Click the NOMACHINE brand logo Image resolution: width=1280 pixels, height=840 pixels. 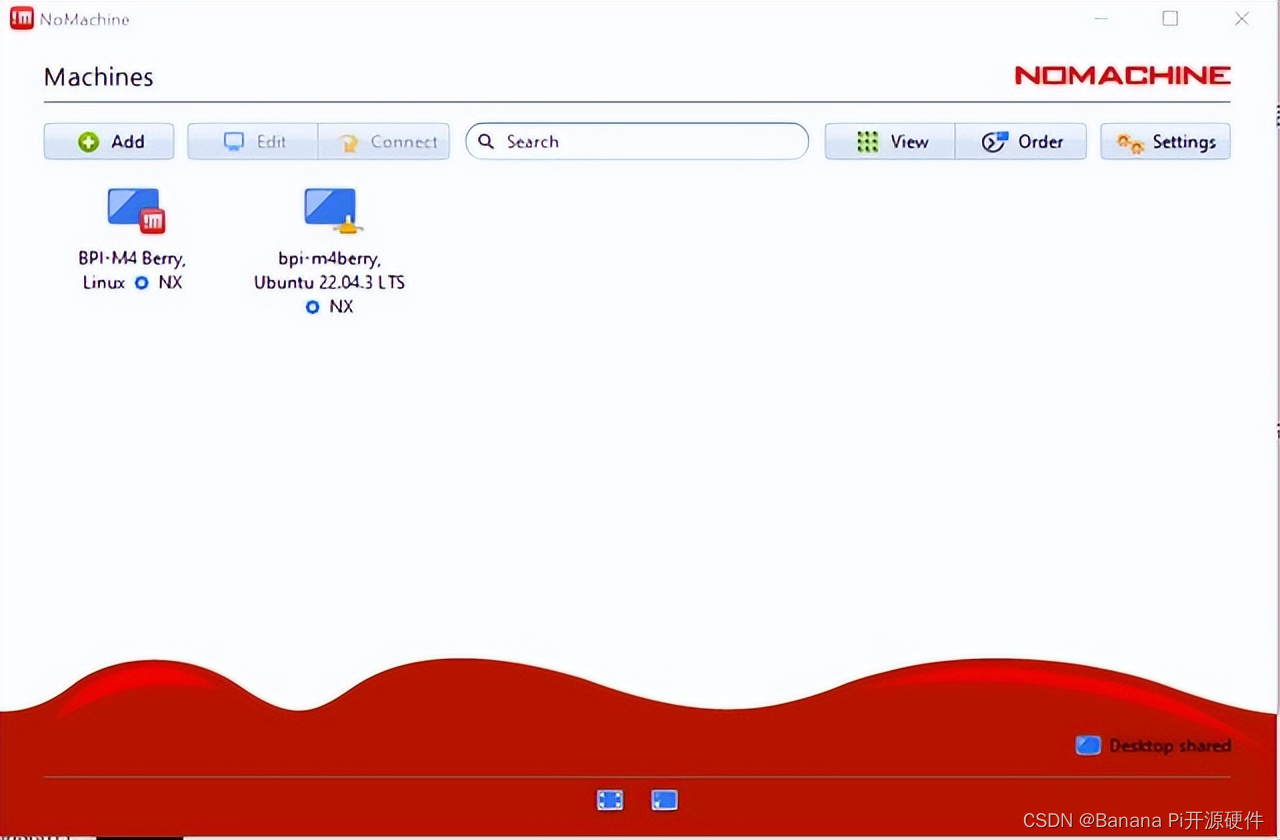tap(1122, 75)
